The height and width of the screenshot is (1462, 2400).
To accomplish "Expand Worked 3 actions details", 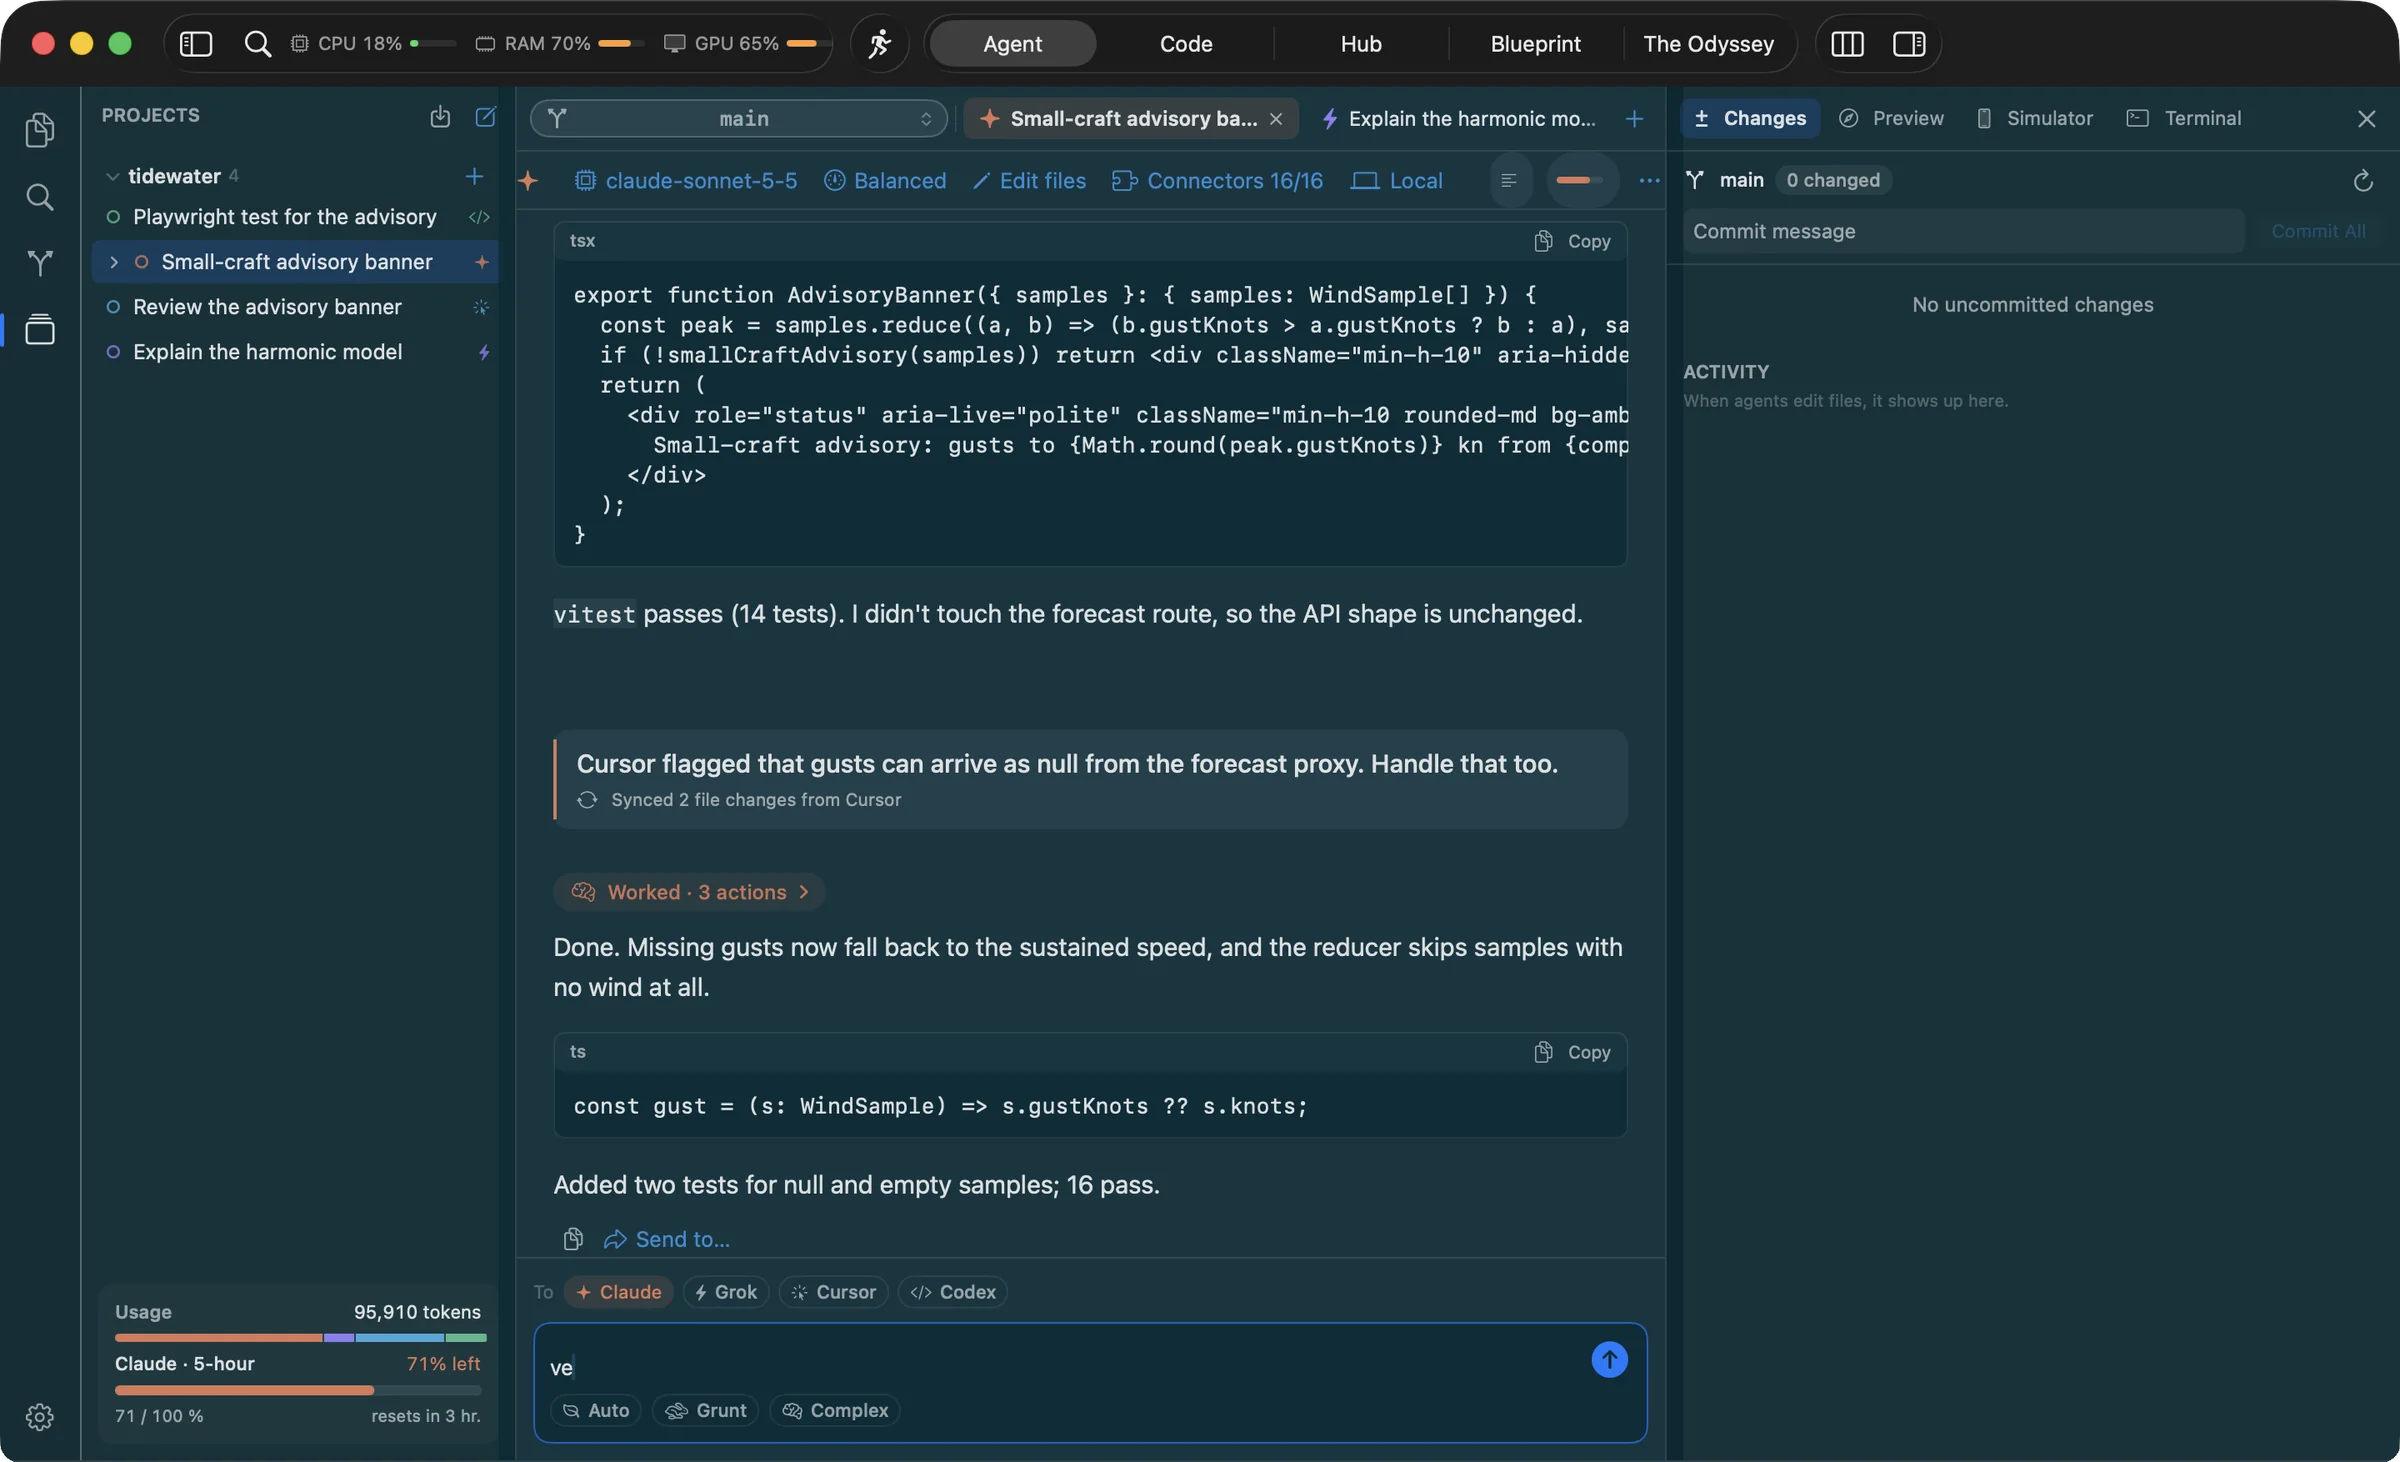I will tap(689, 891).
